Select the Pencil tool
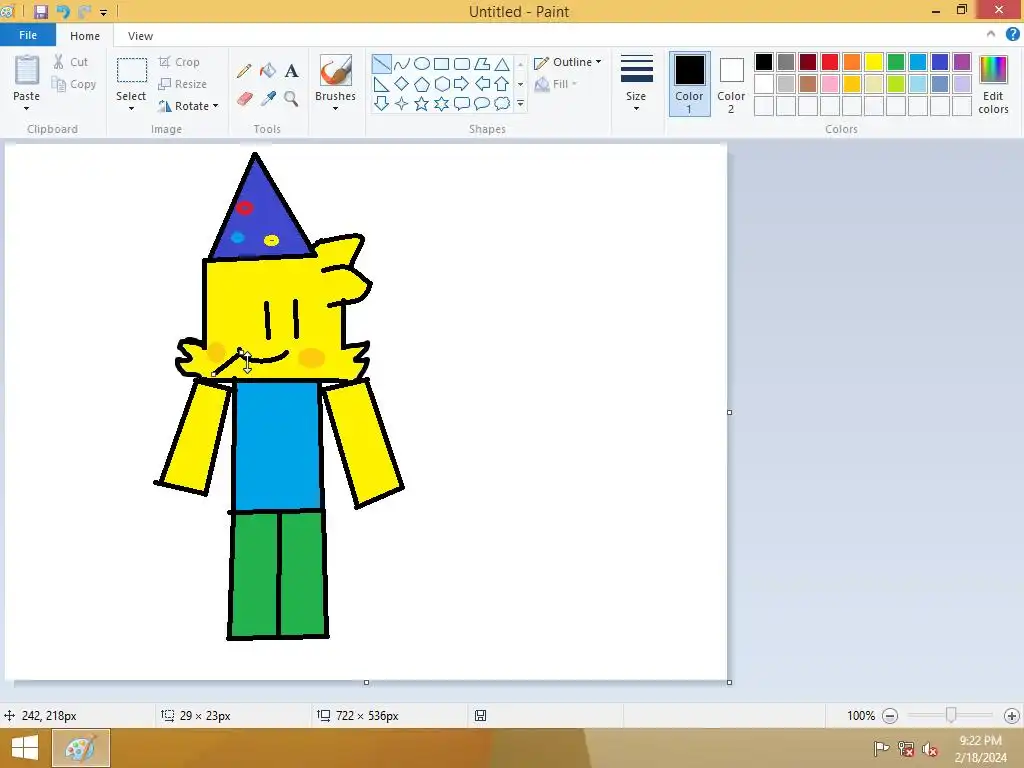Viewport: 1024px width, 768px height. 244,71
